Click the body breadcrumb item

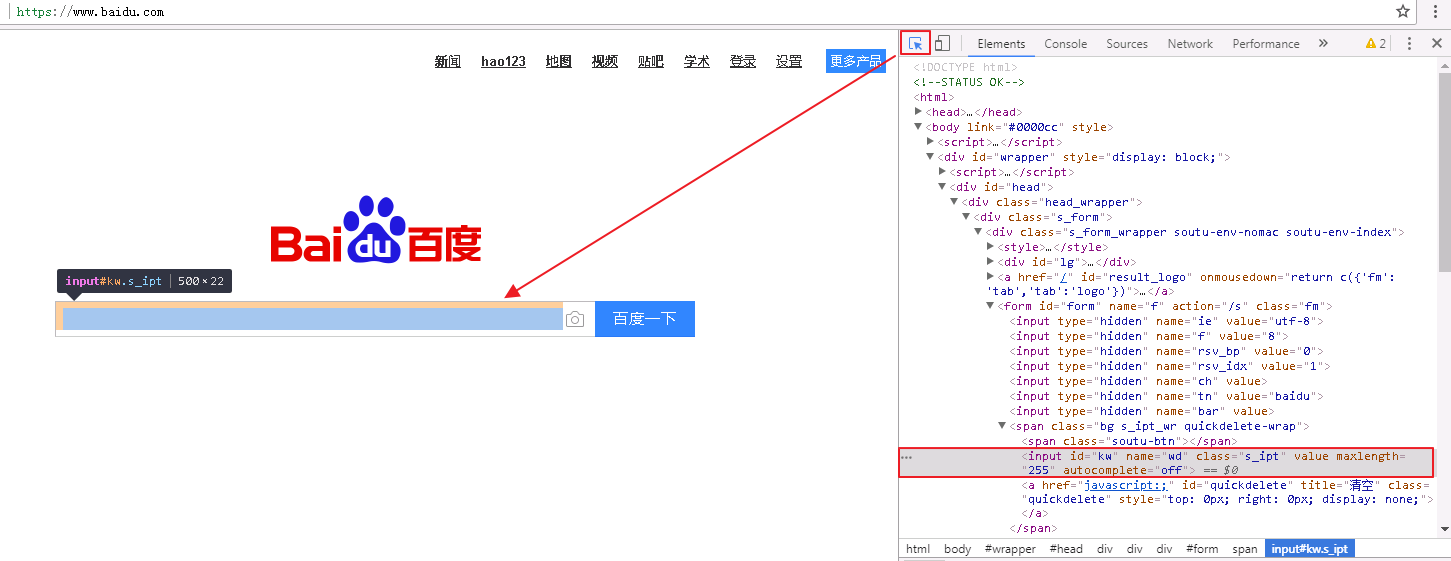[958, 549]
